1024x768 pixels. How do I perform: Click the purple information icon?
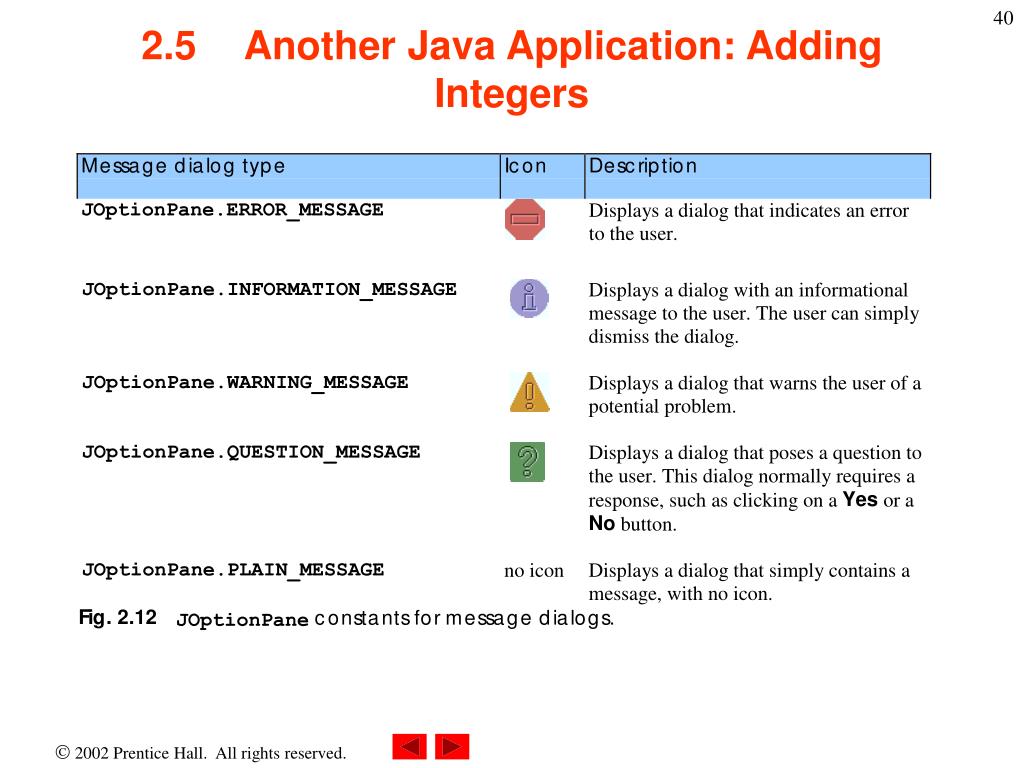(x=529, y=298)
